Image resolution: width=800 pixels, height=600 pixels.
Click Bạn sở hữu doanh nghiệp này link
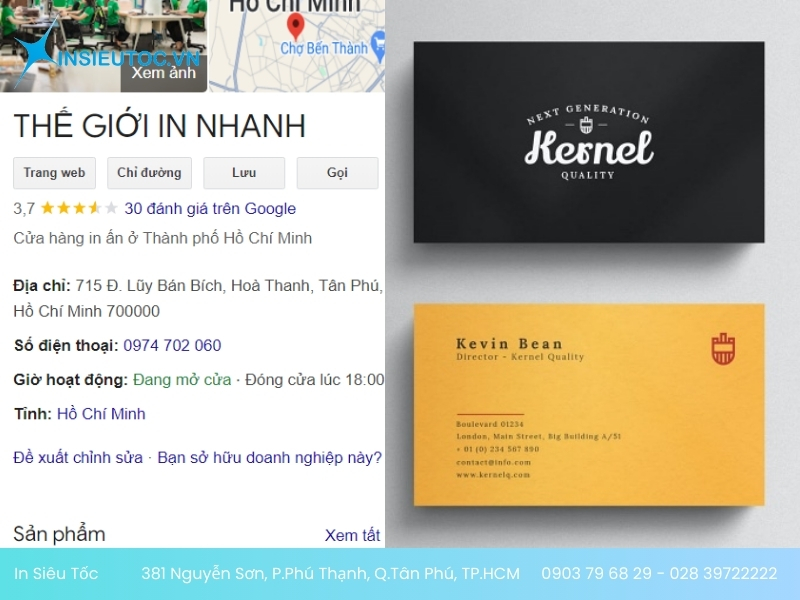pos(269,458)
